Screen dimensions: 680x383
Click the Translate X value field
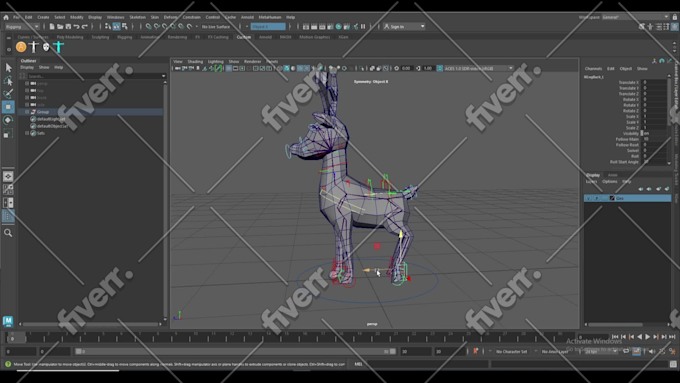pyautogui.click(x=655, y=82)
